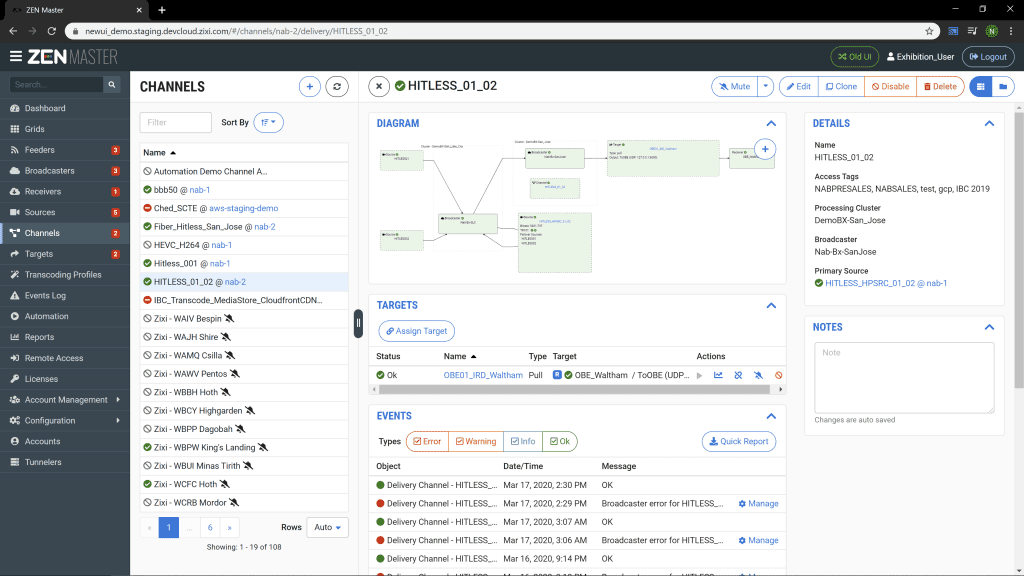
Task: Click the sidebar search magnifier icon
Action: [112, 84]
